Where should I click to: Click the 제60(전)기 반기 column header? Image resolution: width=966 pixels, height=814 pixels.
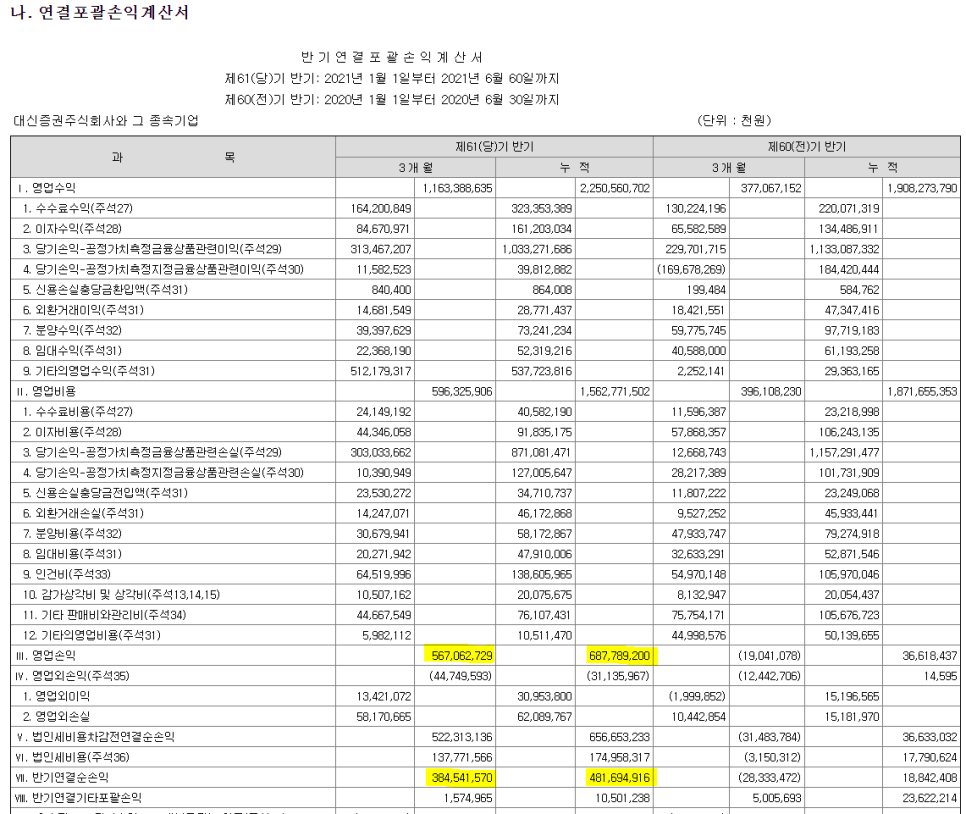pos(810,147)
